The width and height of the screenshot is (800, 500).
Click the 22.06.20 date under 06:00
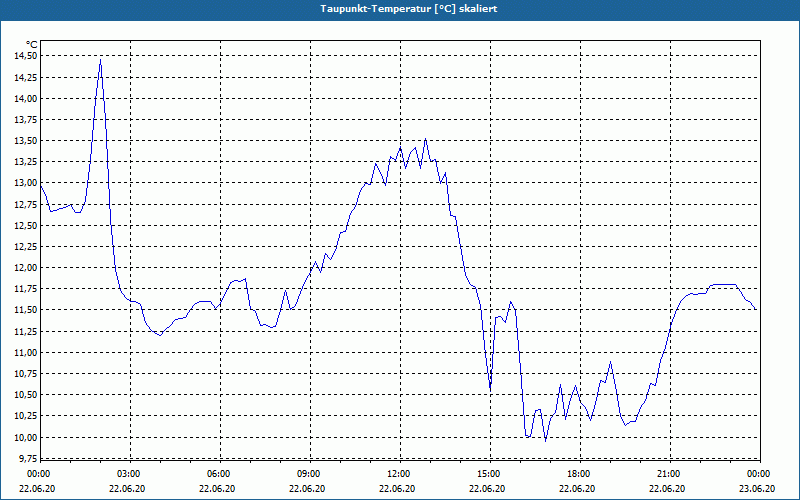217,488
